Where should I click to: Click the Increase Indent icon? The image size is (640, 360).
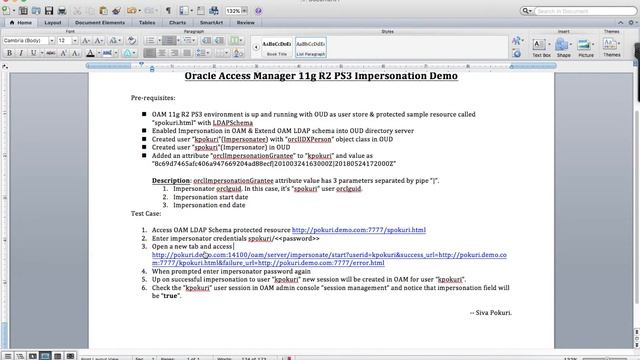pyautogui.click(x=220, y=40)
